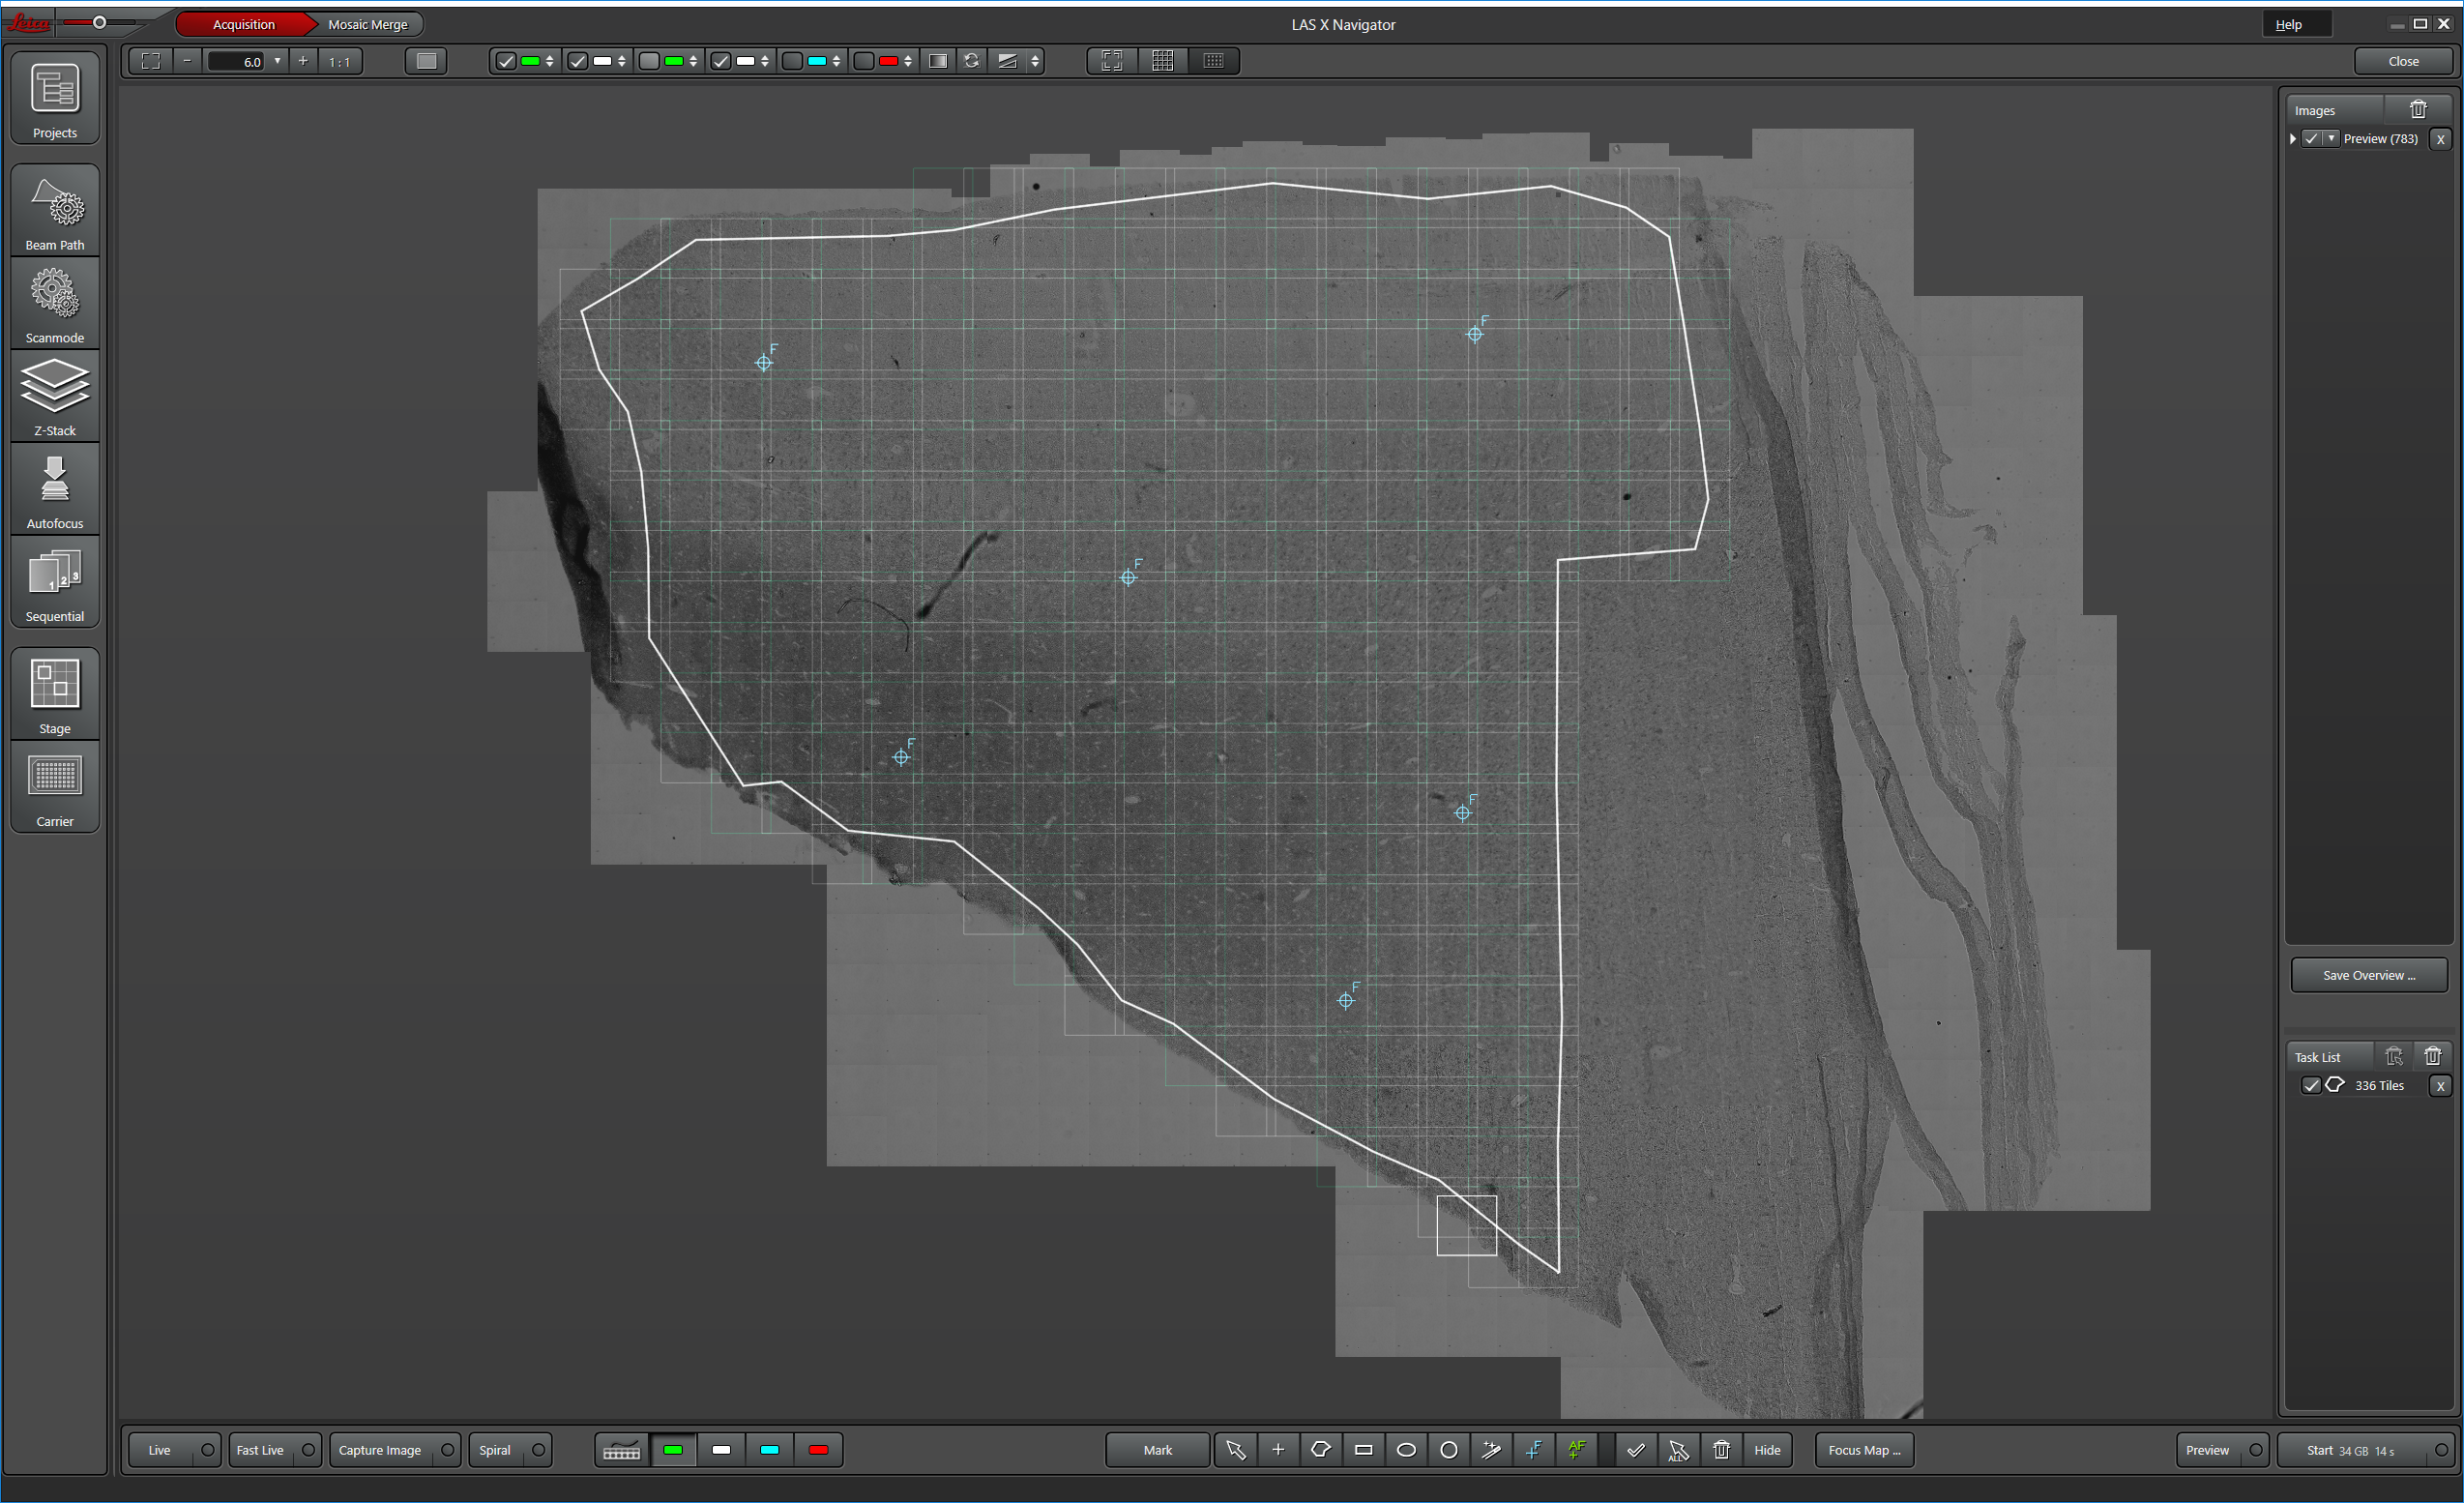This screenshot has width=2464, height=1503.
Task: Select the polygon region drawing tool
Action: pyautogui.click(x=1320, y=1450)
